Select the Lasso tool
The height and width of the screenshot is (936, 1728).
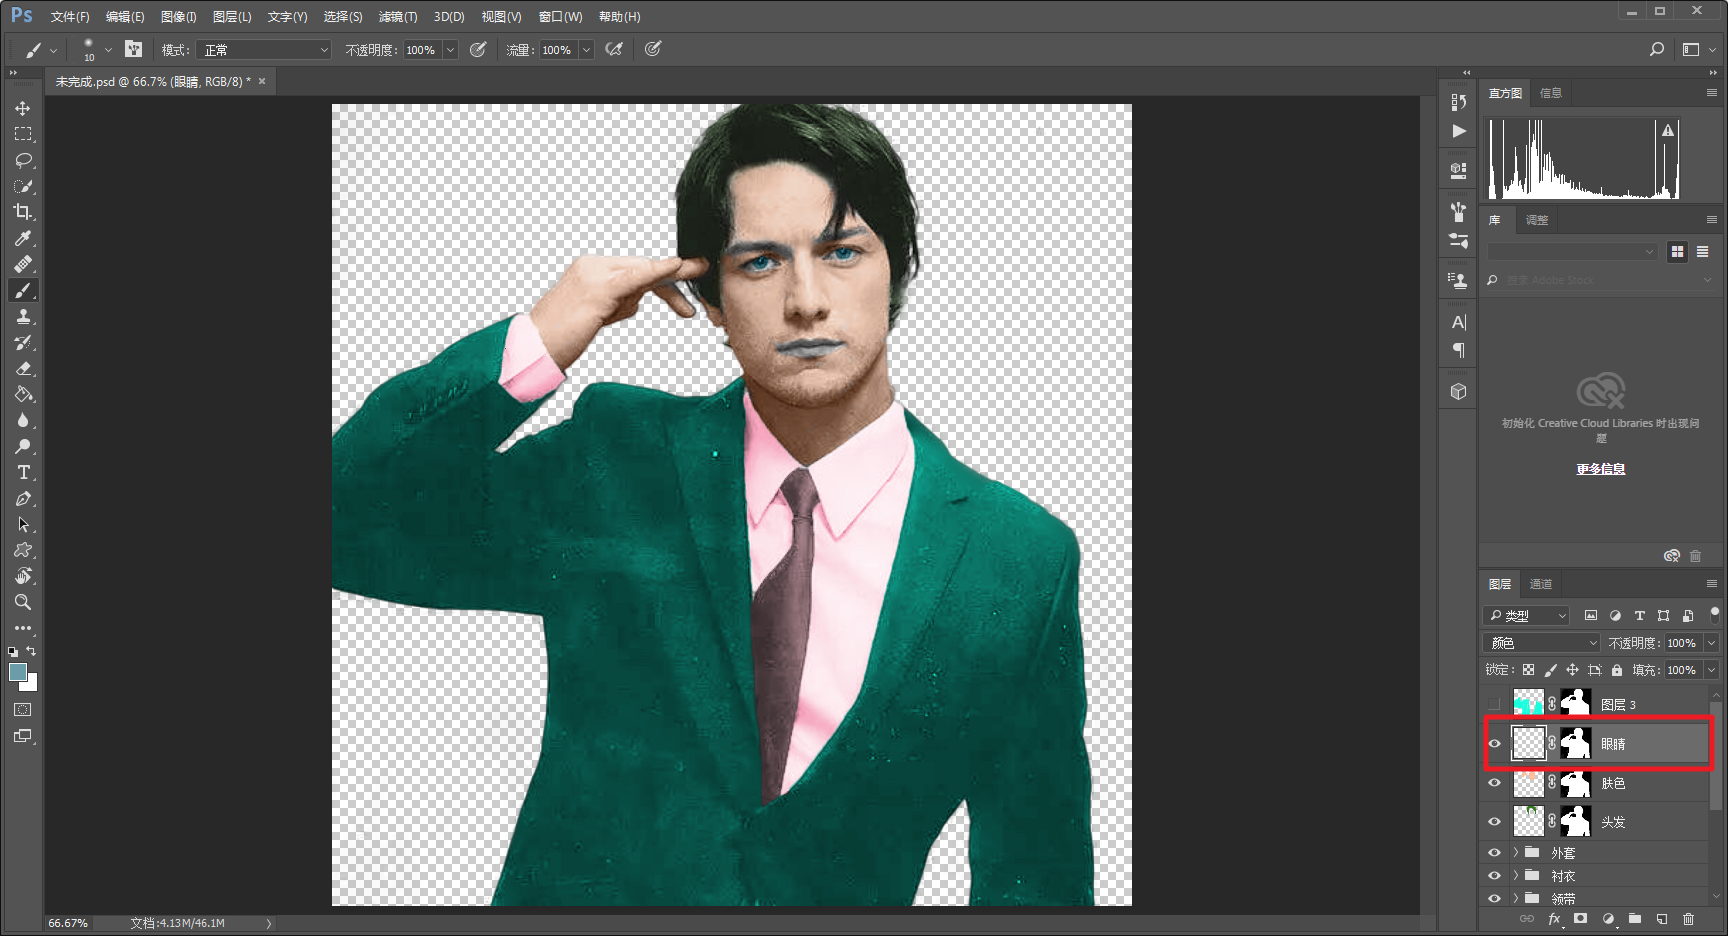23,160
